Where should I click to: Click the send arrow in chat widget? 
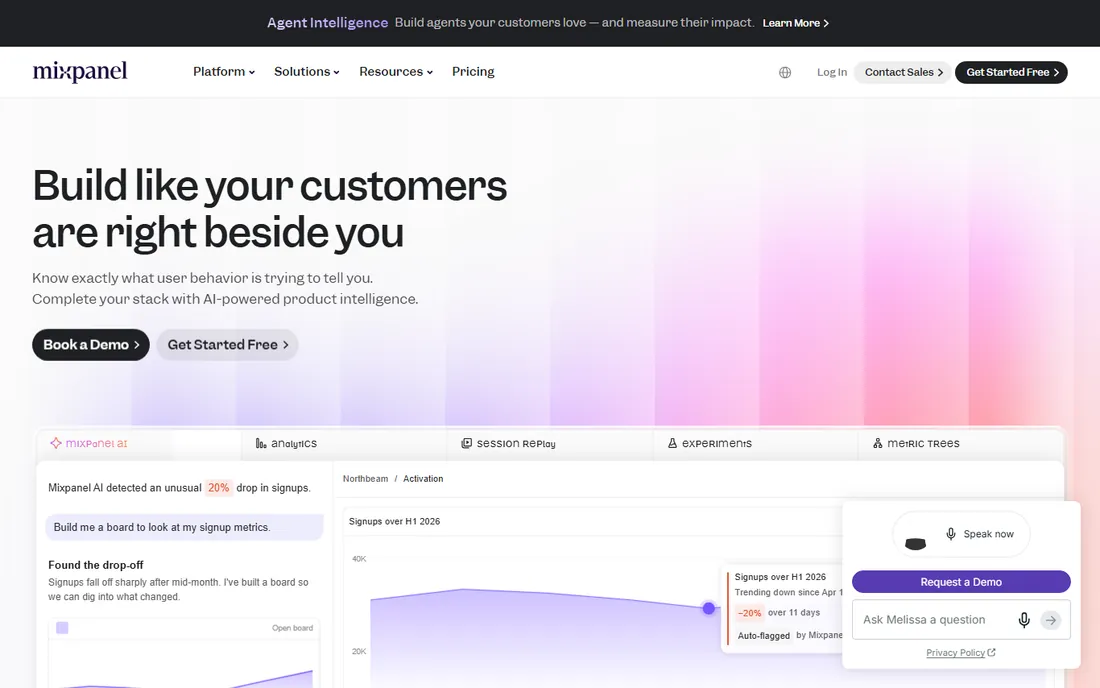[1051, 620]
